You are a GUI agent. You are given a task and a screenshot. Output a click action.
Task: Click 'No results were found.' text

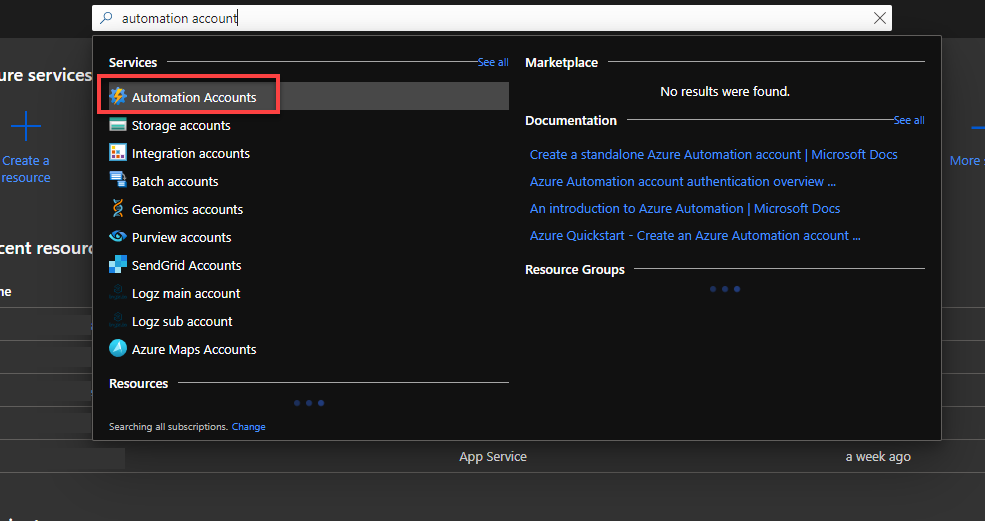click(x=725, y=92)
